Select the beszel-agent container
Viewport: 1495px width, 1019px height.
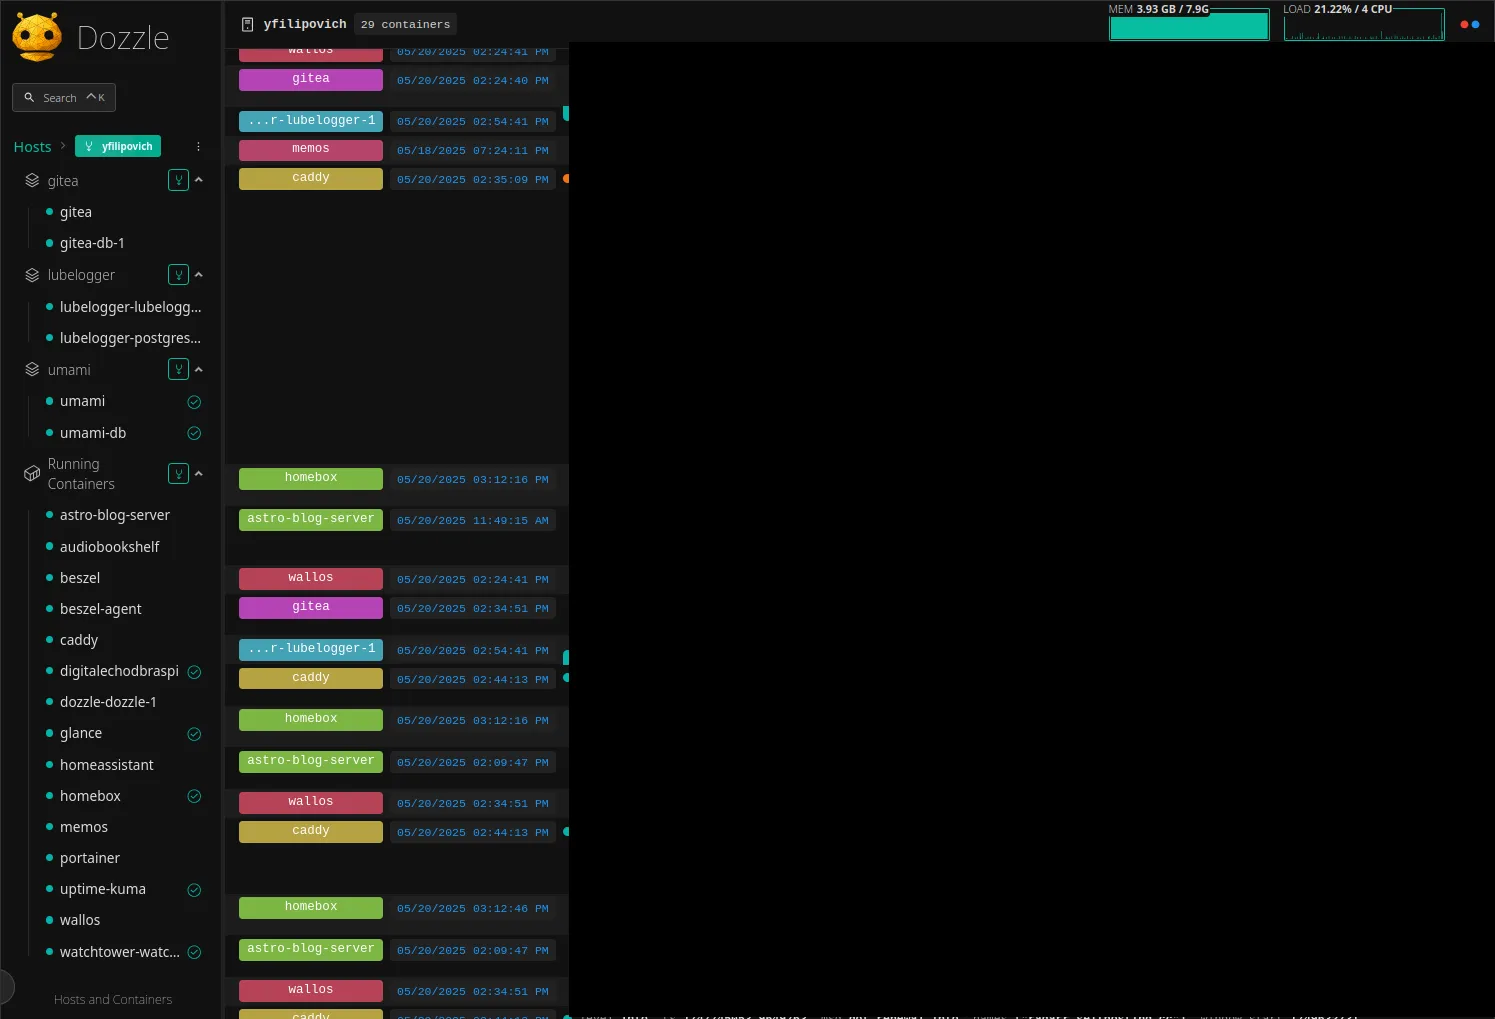pyautogui.click(x=100, y=609)
